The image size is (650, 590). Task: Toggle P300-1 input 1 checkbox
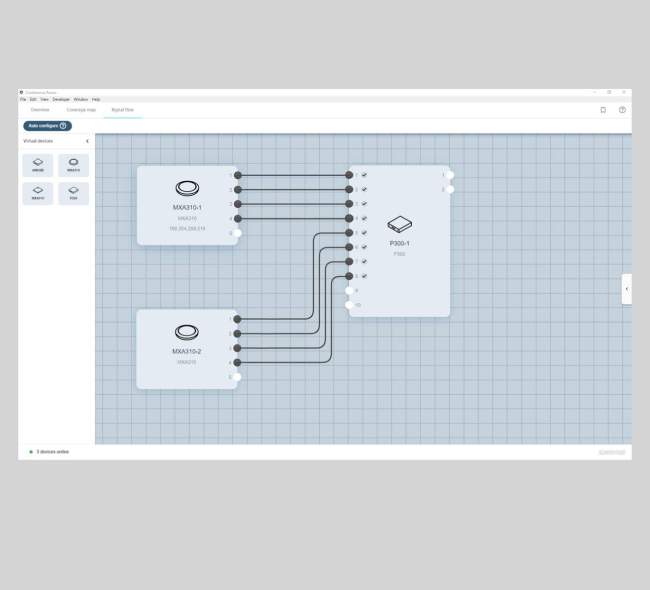pos(364,175)
